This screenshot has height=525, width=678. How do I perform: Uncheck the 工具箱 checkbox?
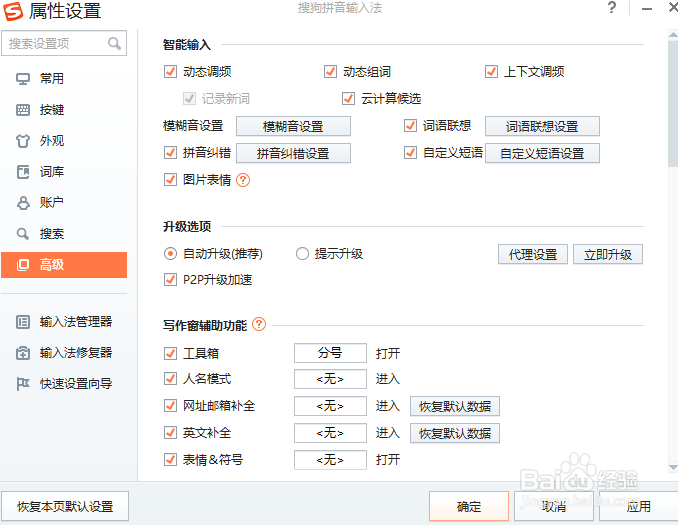point(170,354)
